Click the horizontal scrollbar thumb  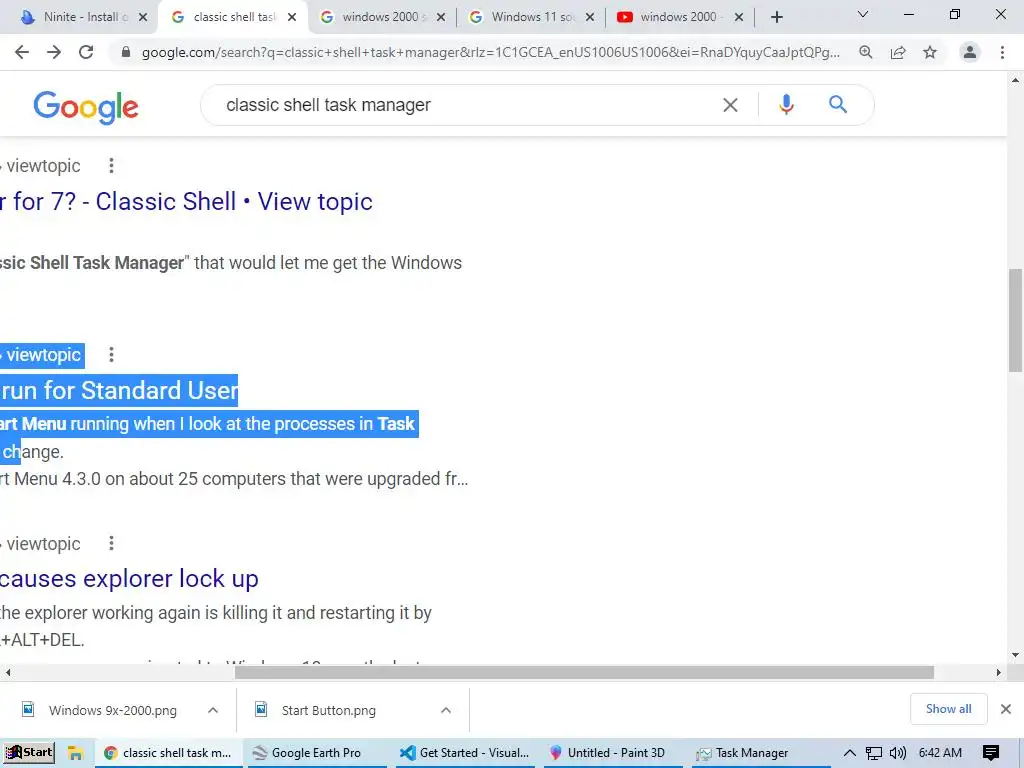click(584, 672)
